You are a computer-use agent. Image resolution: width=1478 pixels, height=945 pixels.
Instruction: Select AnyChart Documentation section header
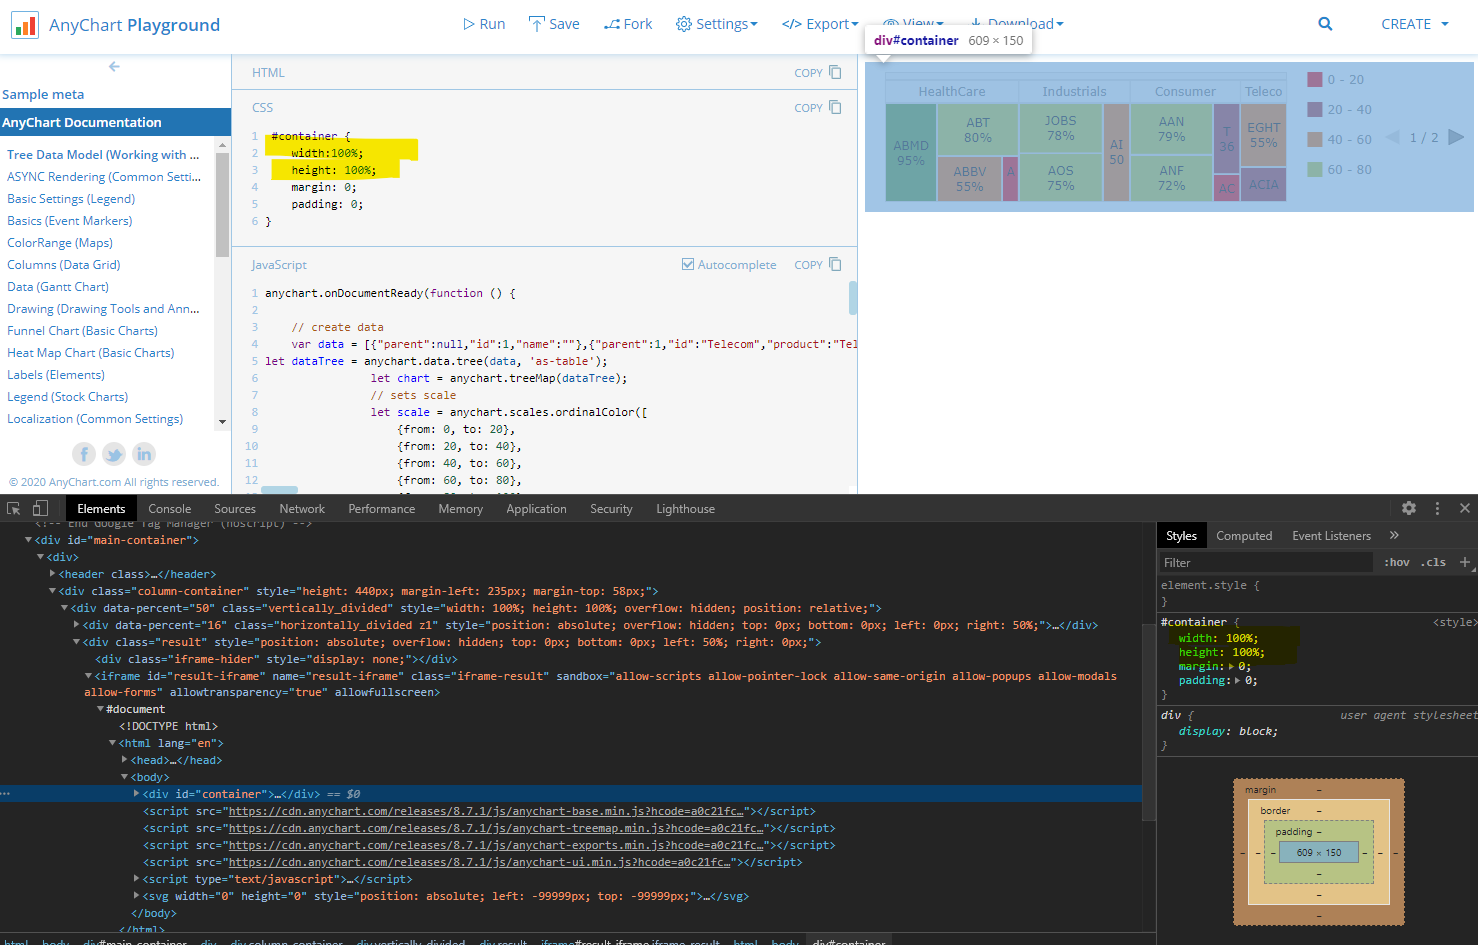click(x=115, y=122)
